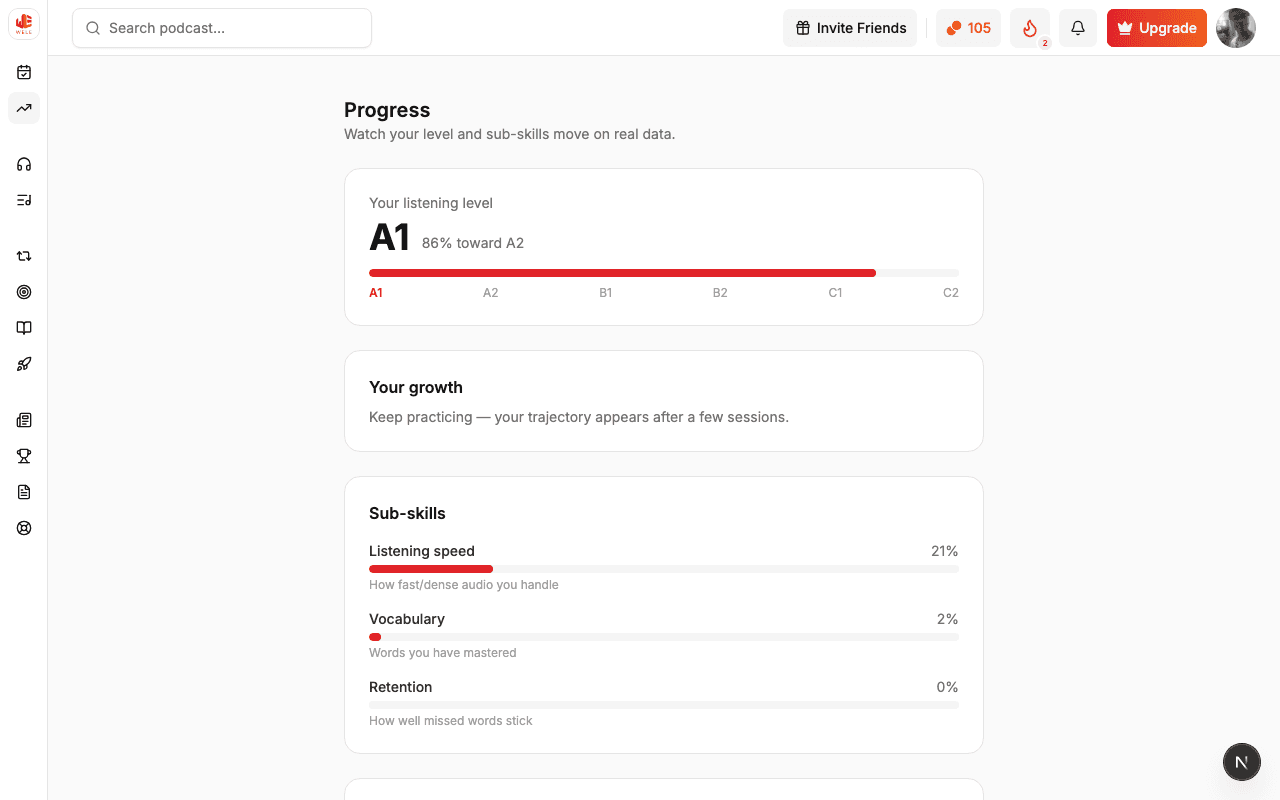Open the newspaper sidebar icon

point(24,420)
